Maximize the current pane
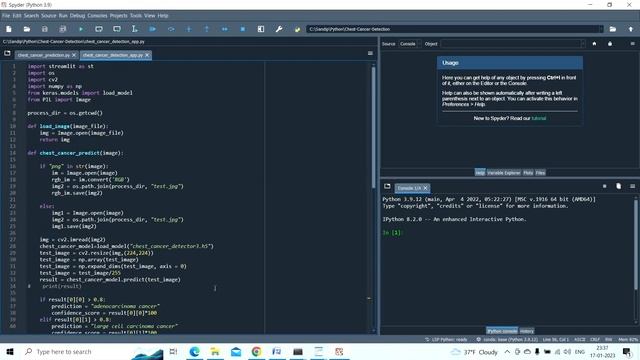The height and width of the screenshot is (360, 640). pos(261,29)
